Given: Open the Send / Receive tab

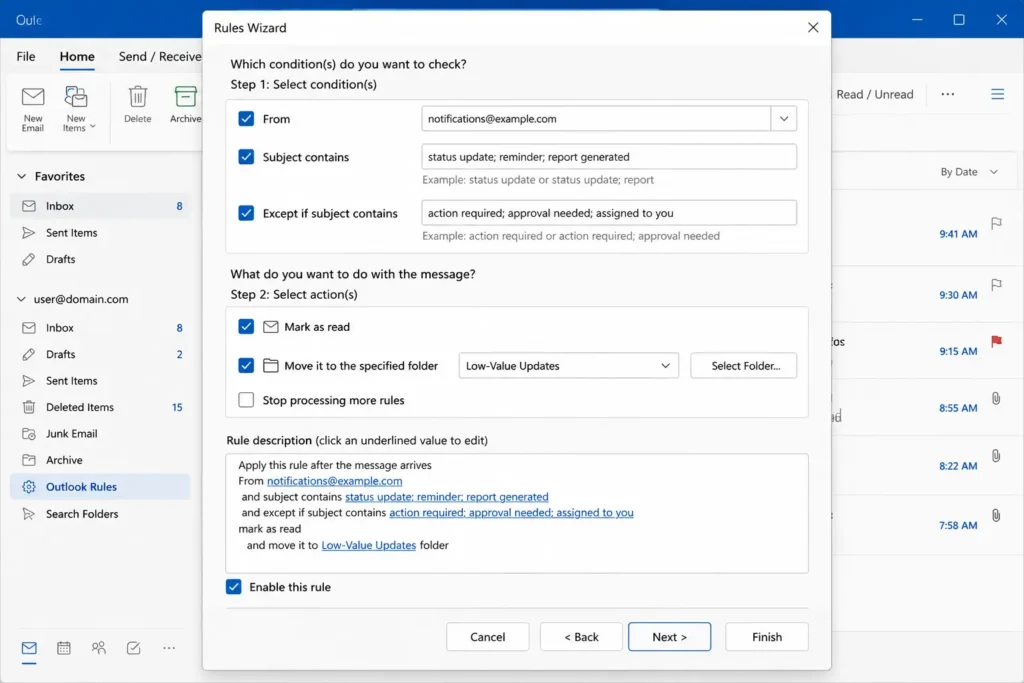Looking at the screenshot, I should 160,56.
